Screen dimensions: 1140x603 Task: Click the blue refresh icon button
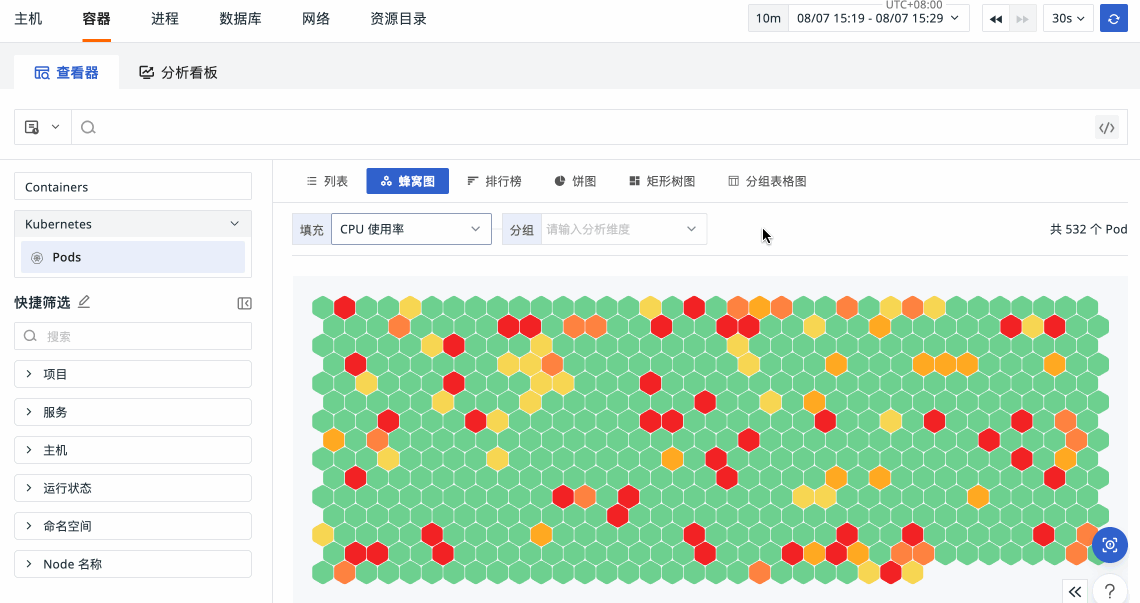(1113, 18)
